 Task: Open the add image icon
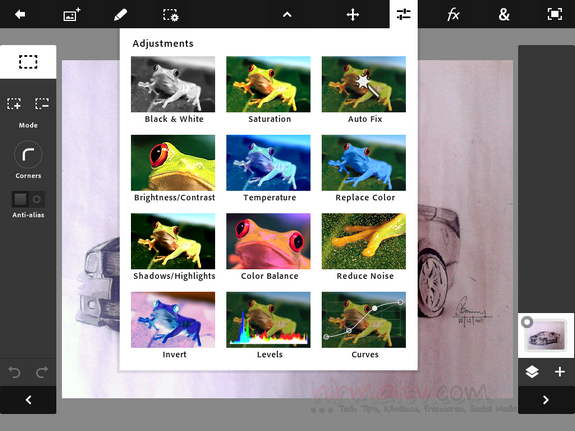72,15
